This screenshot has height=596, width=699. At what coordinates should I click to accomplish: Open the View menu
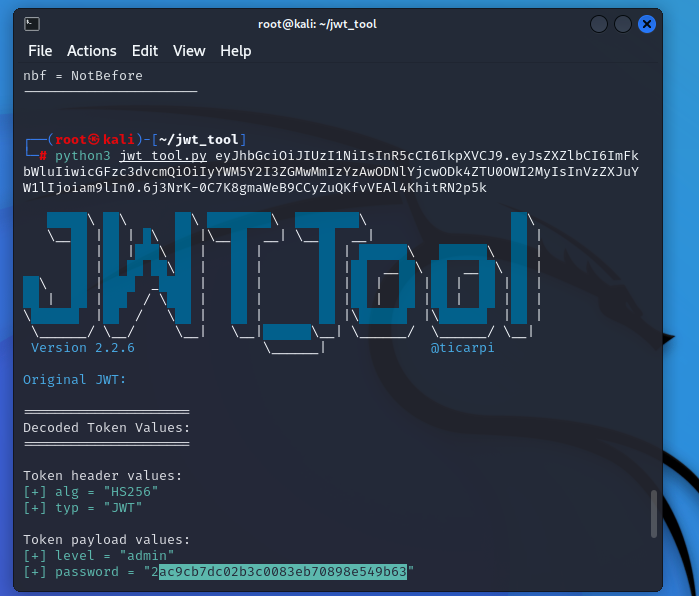pyautogui.click(x=189, y=51)
